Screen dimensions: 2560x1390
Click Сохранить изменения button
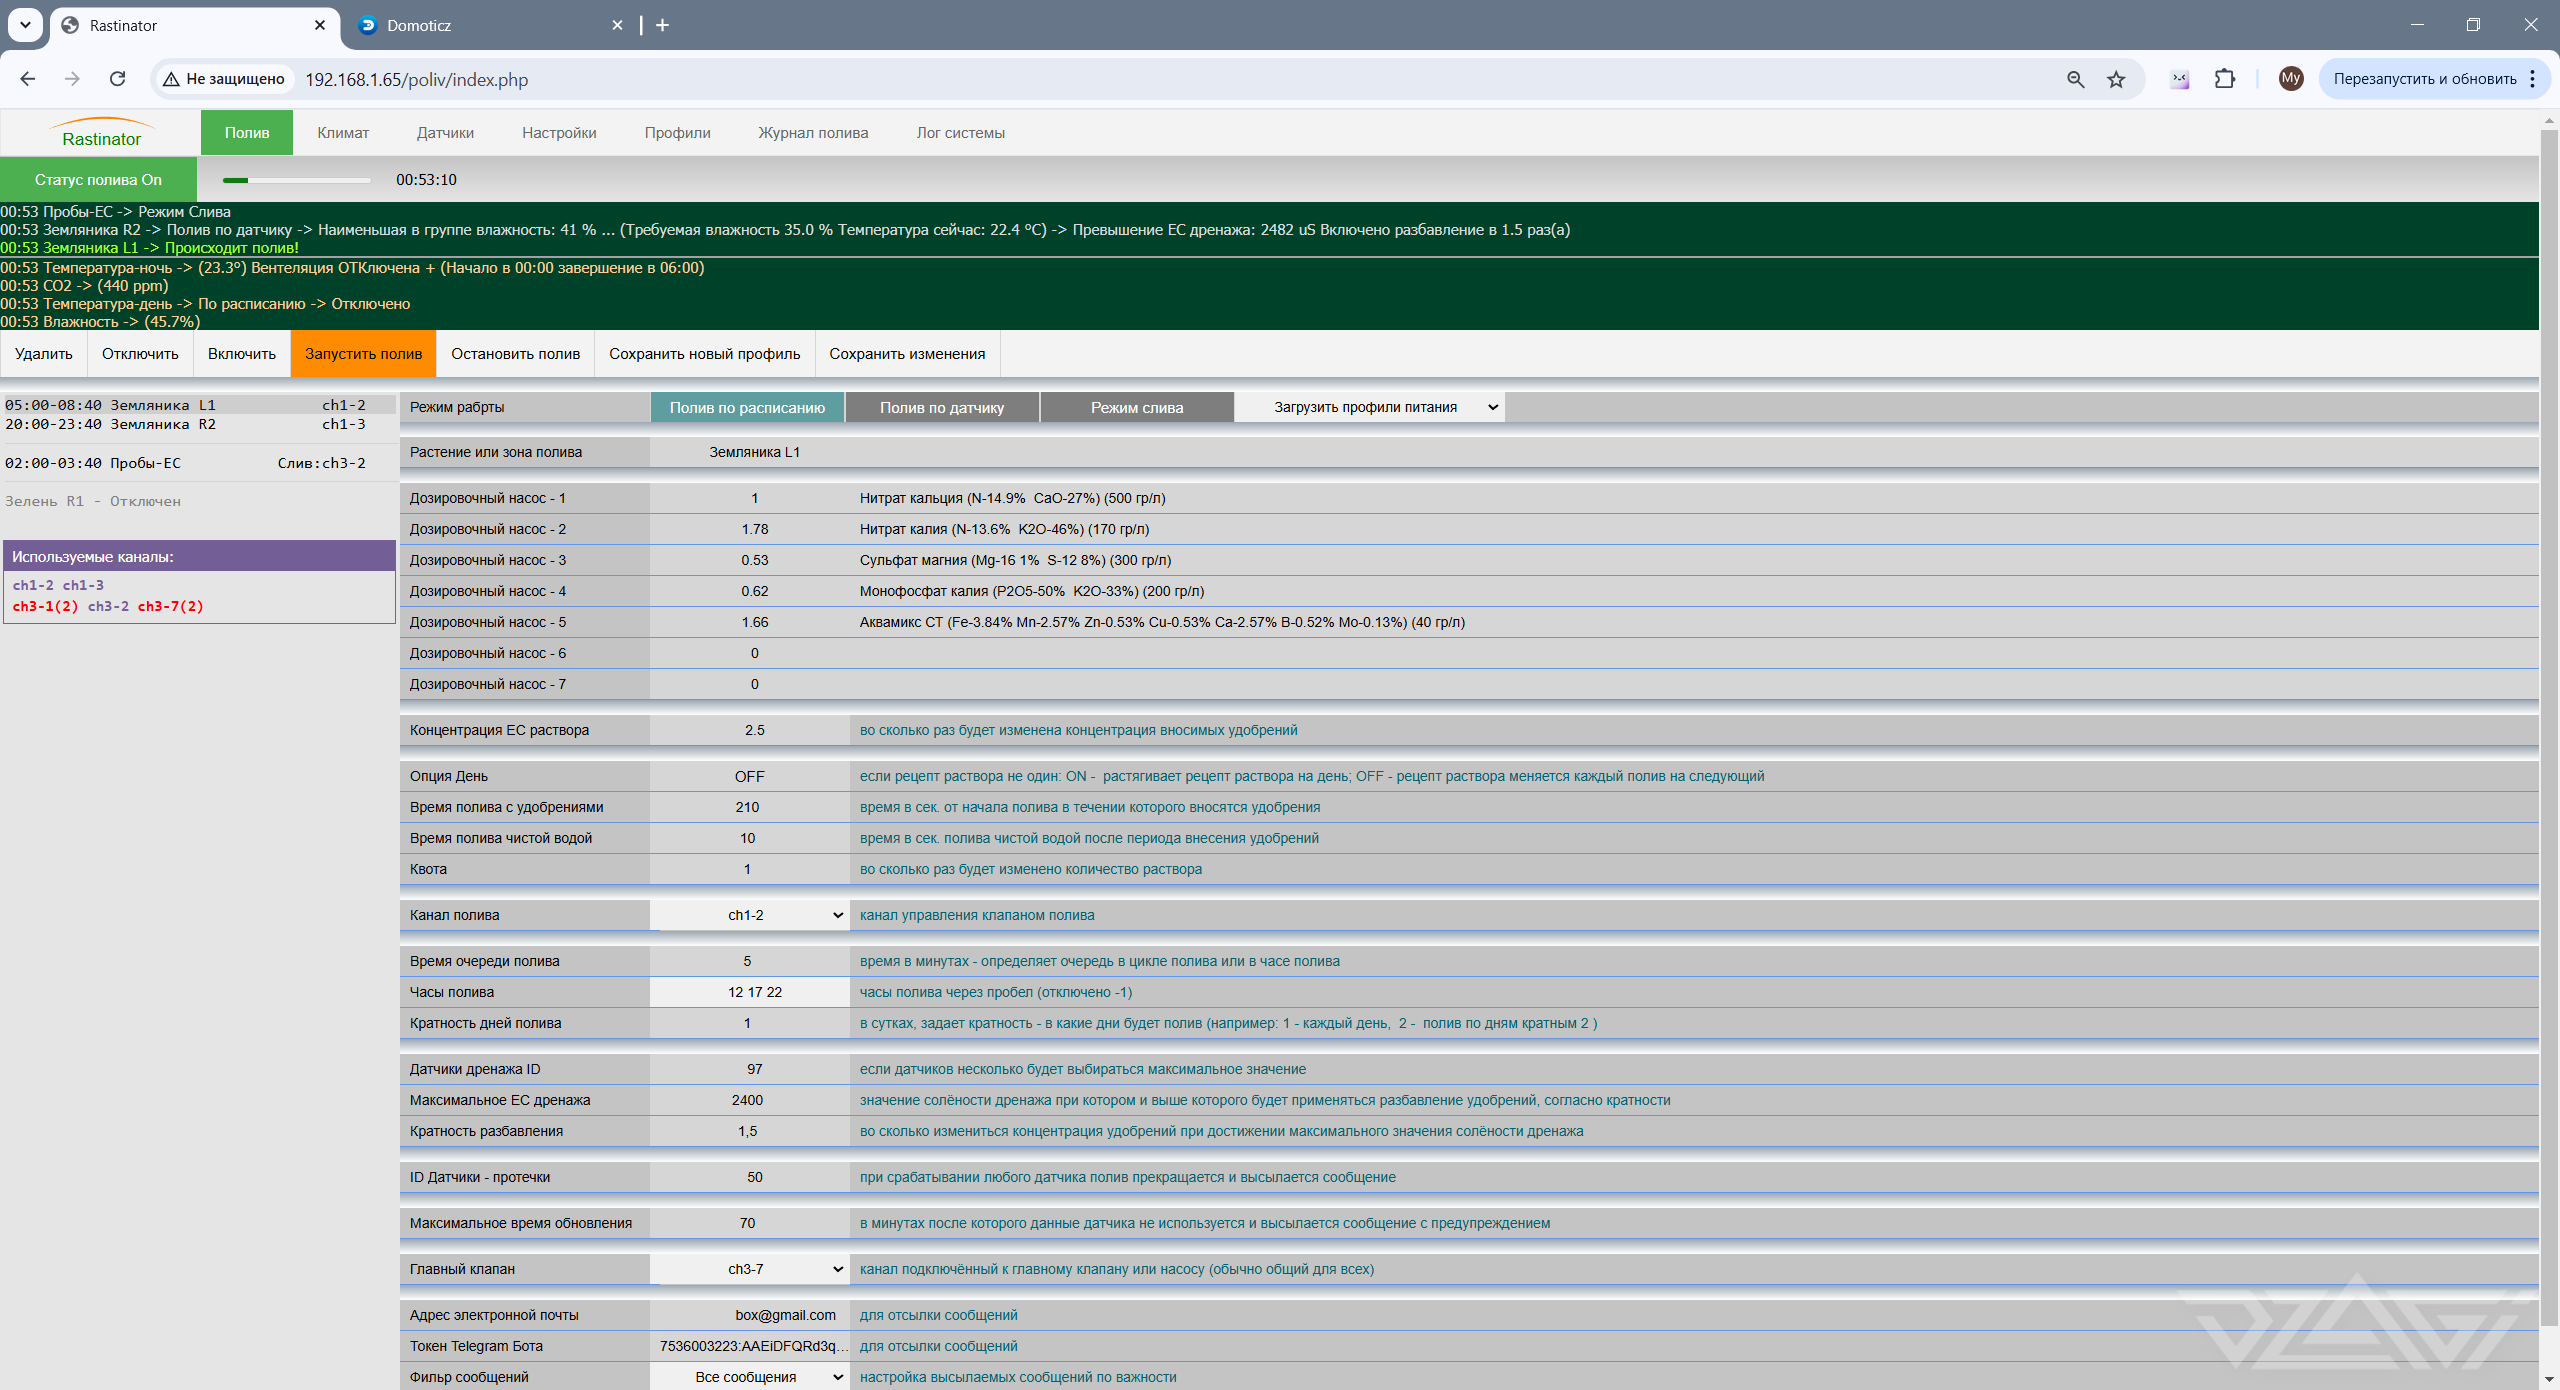pos(907,354)
